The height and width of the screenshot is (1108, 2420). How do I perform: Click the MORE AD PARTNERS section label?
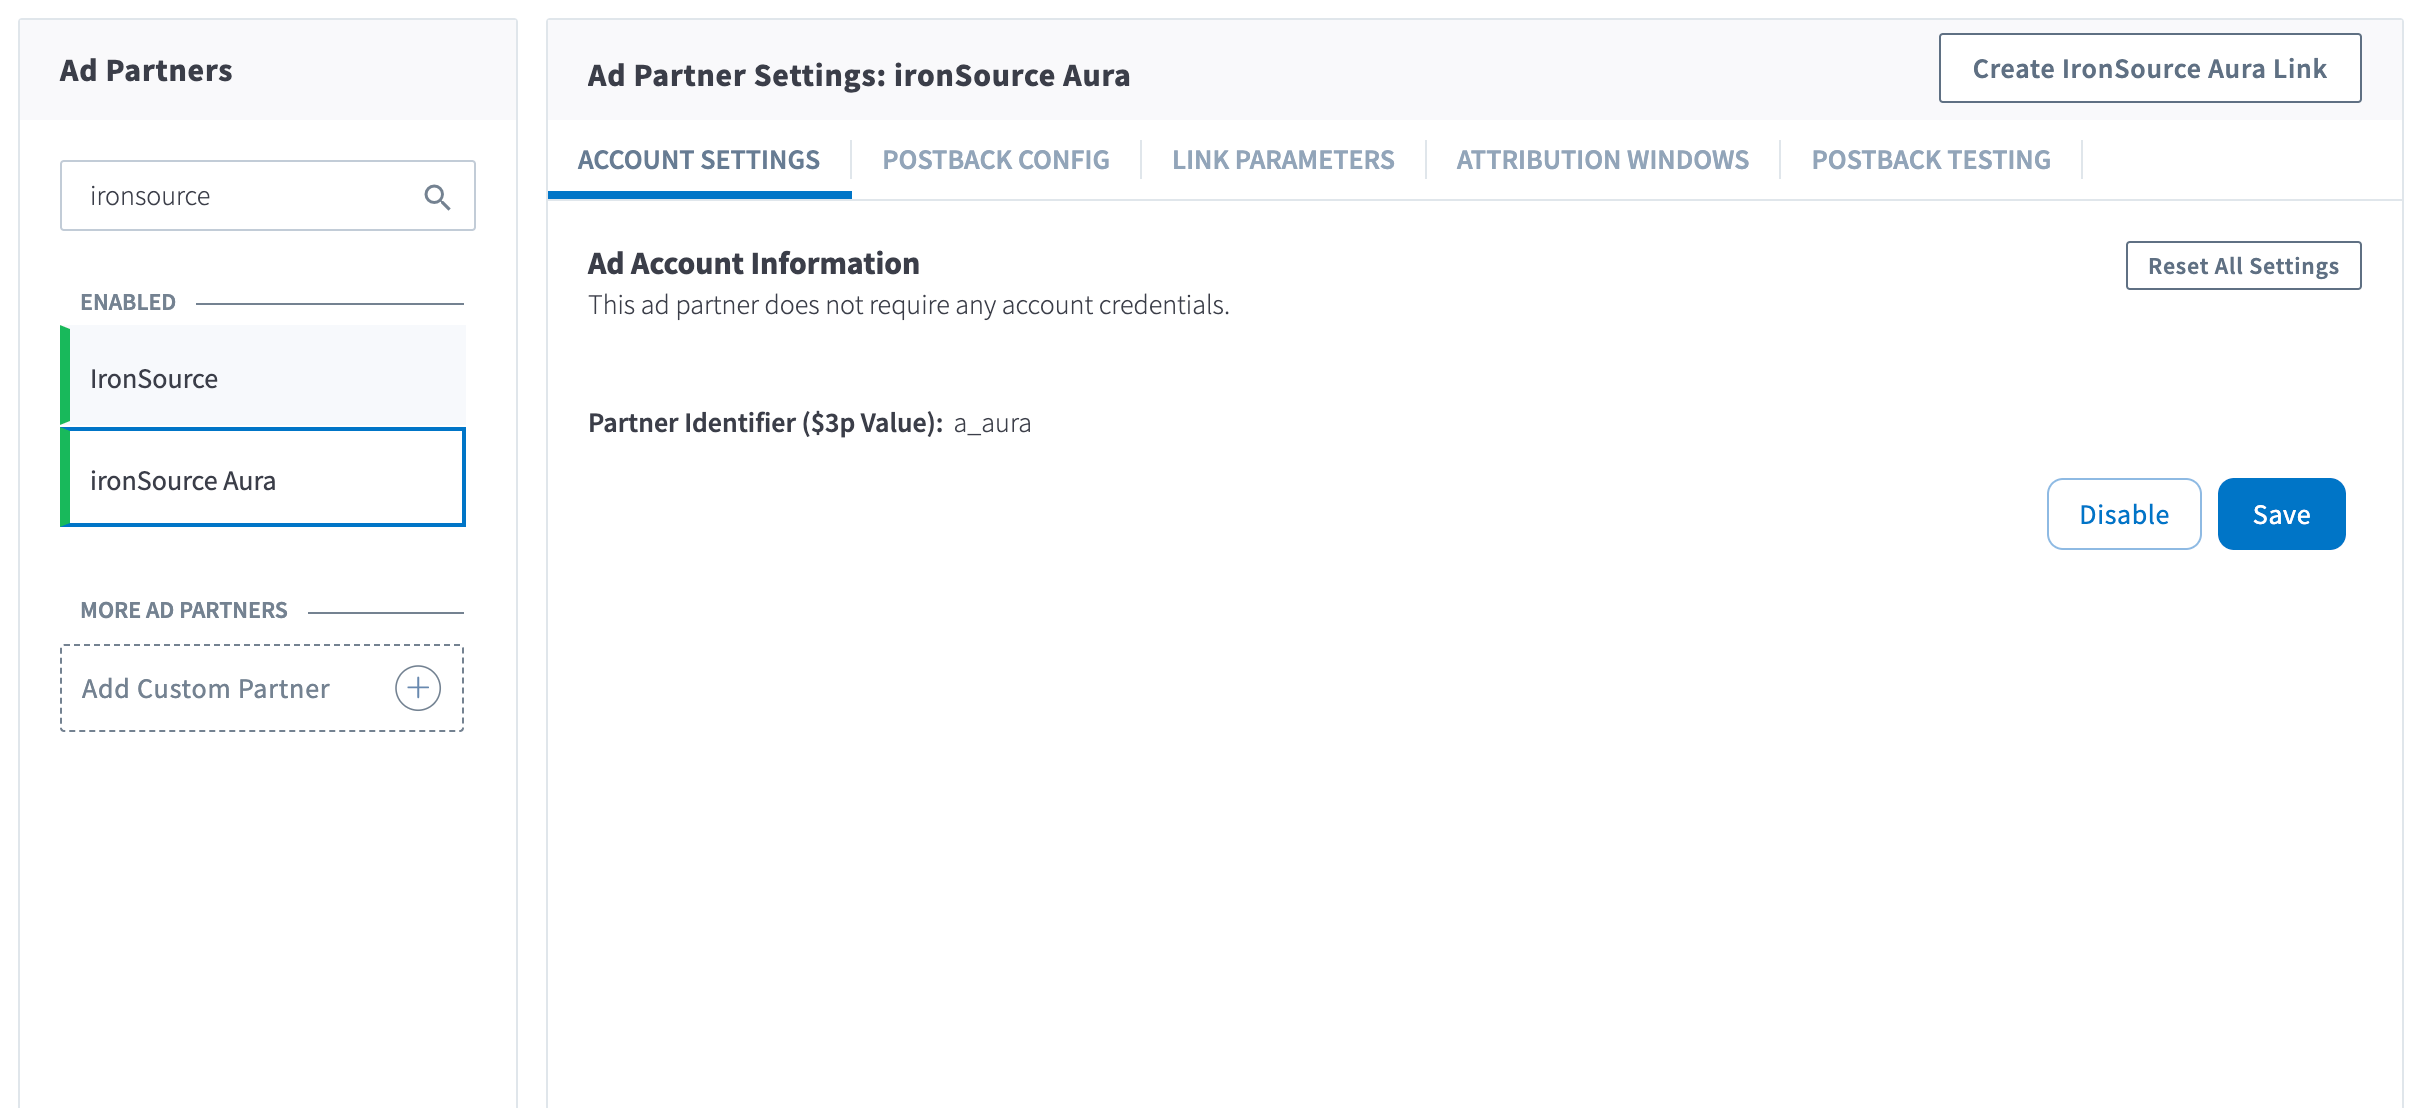click(x=184, y=610)
